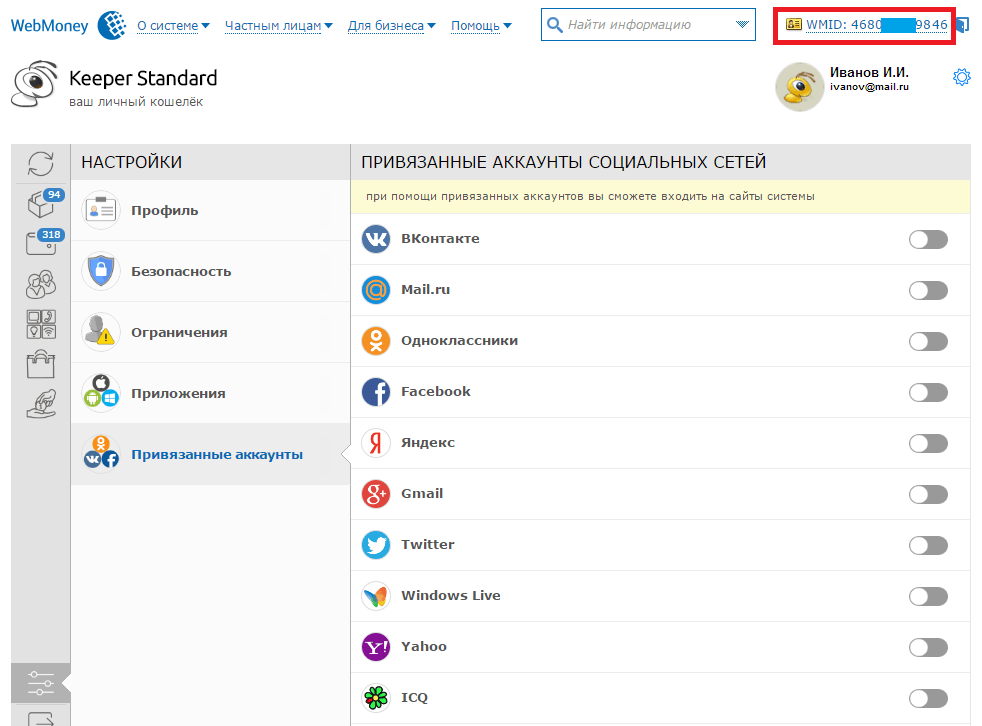The width and height of the screenshot is (982, 726).
Task: Enable the Gmail account toggle
Action: tap(928, 494)
